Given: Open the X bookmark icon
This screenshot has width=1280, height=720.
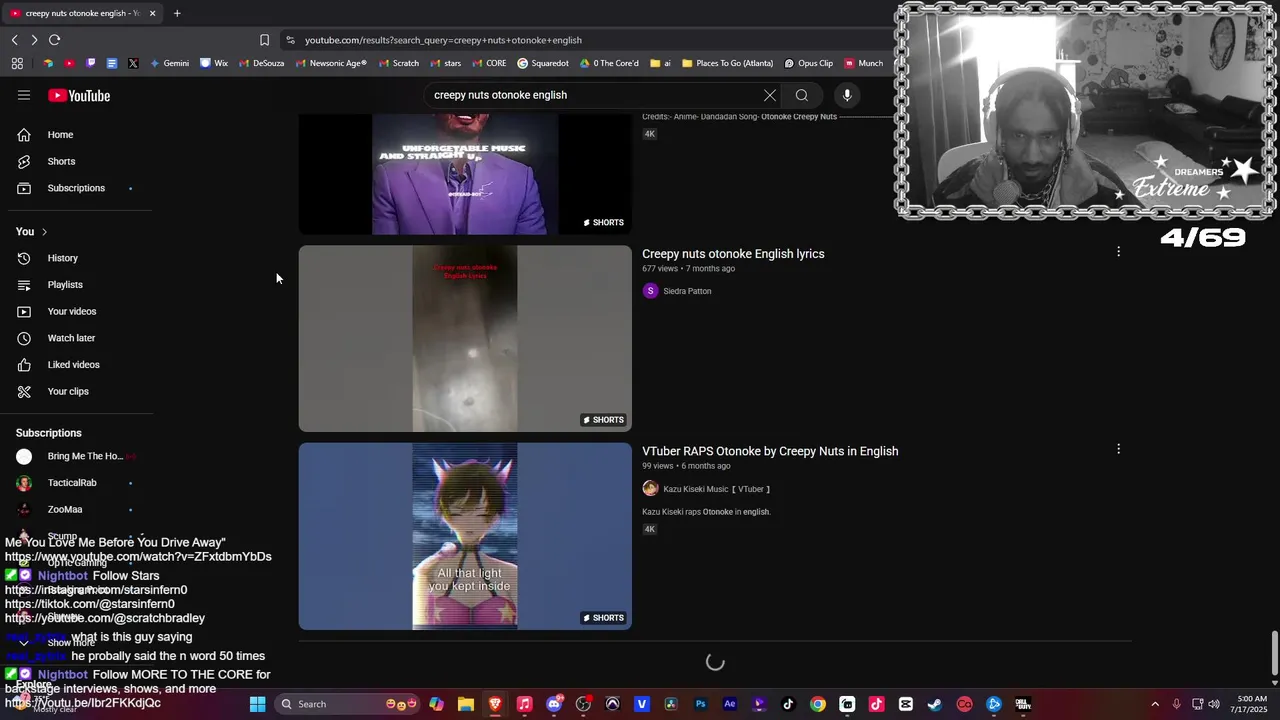Looking at the screenshot, I should (x=133, y=63).
